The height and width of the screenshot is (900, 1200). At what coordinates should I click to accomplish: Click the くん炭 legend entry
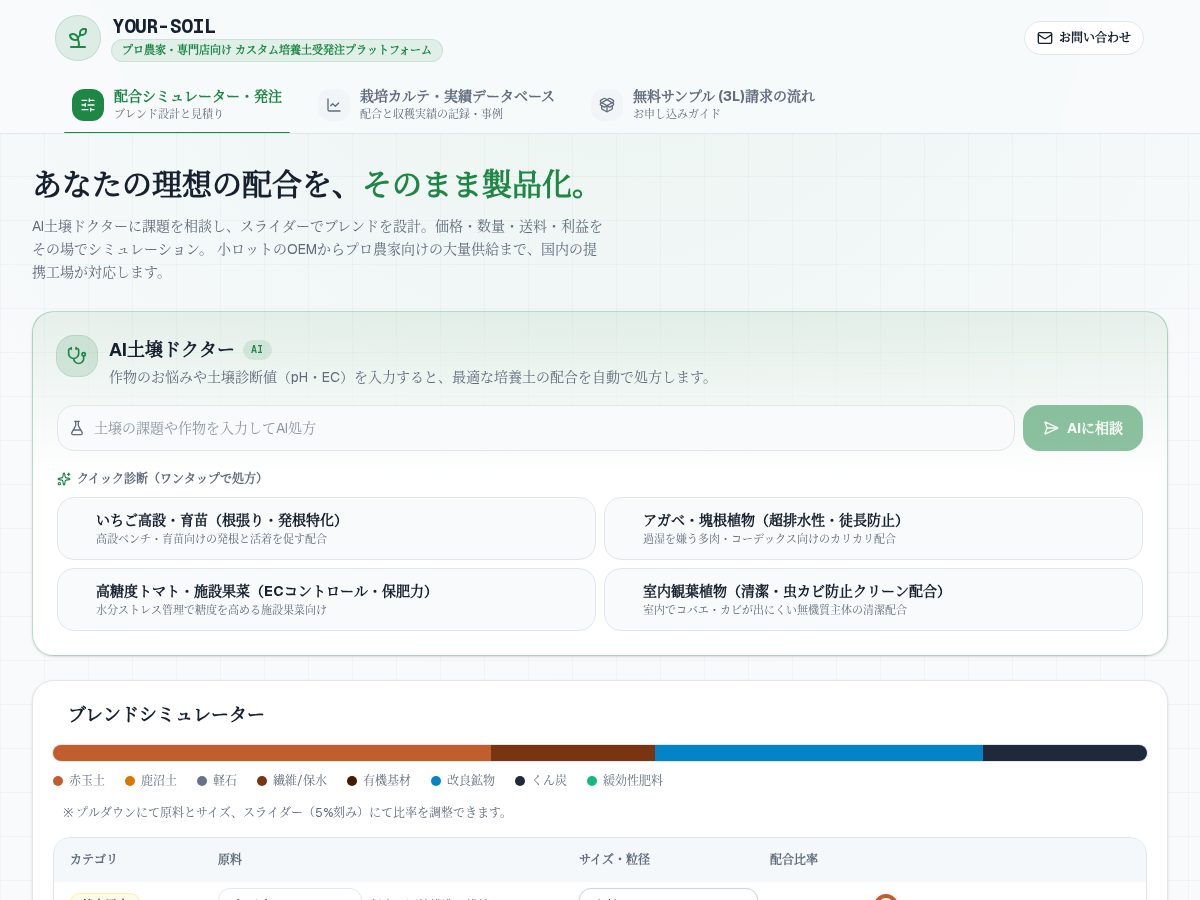pyautogui.click(x=541, y=780)
